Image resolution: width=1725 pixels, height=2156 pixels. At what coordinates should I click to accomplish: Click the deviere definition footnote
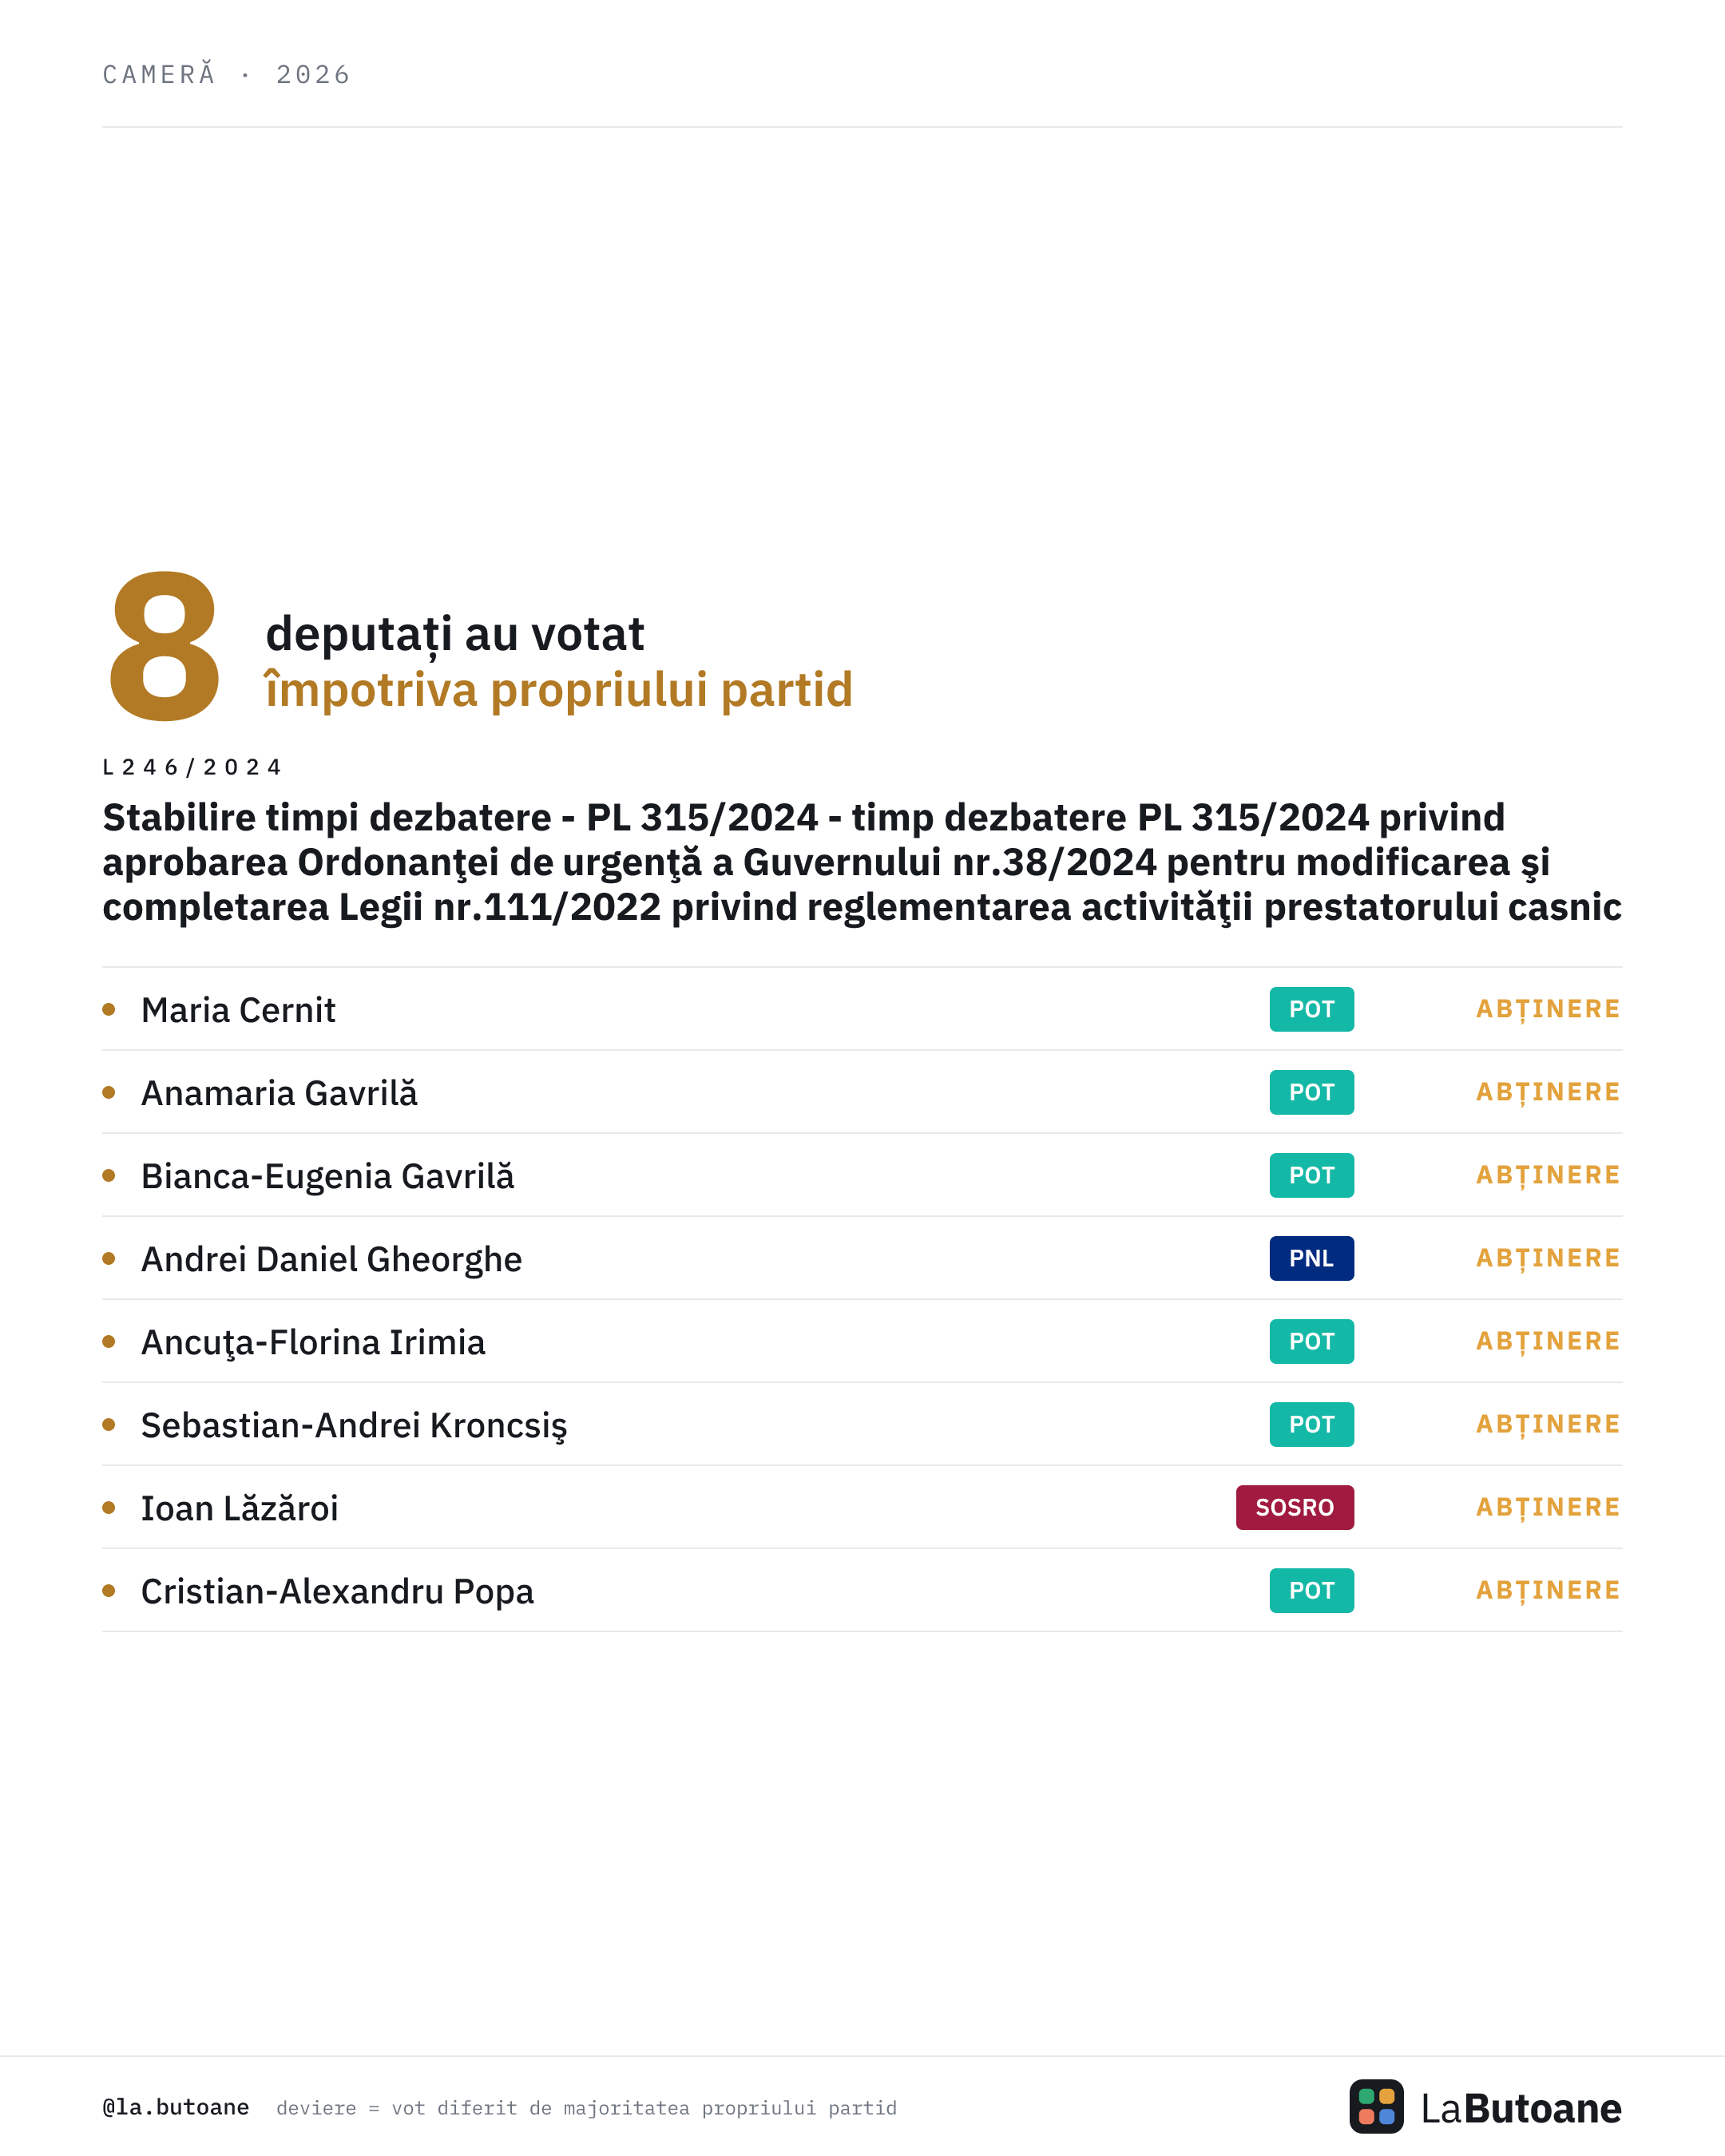[x=586, y=2108]
